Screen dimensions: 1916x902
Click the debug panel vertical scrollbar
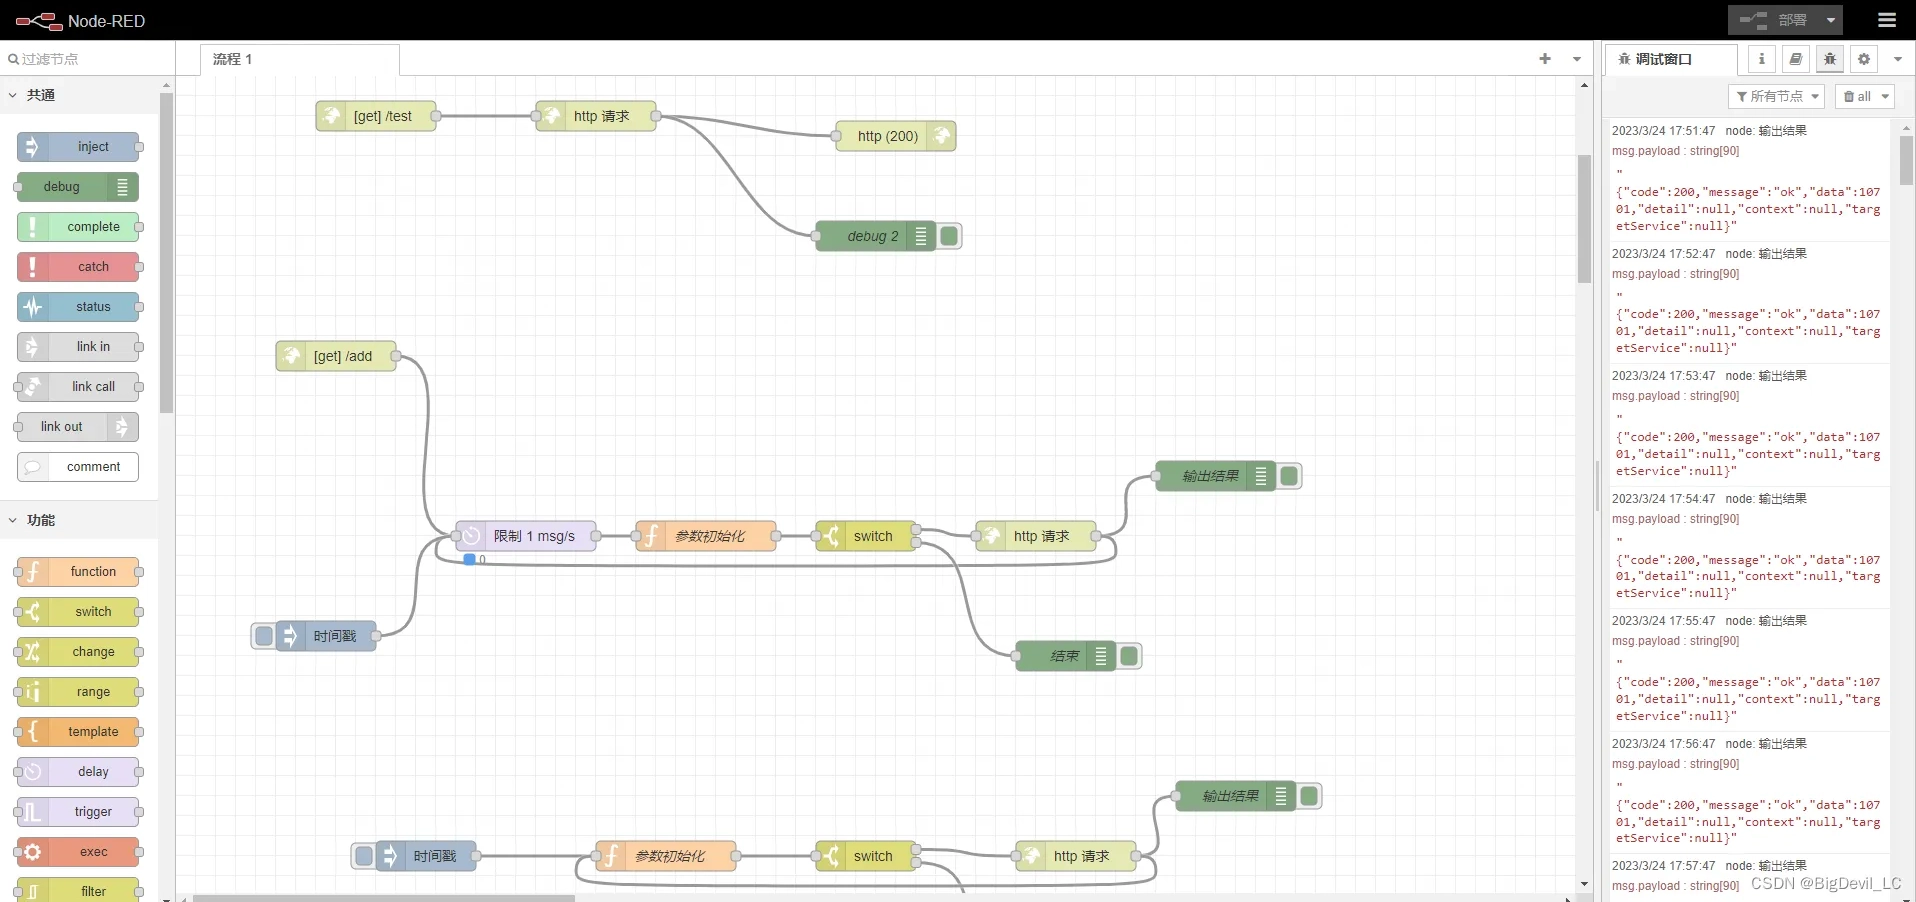tap(1906, 160)
